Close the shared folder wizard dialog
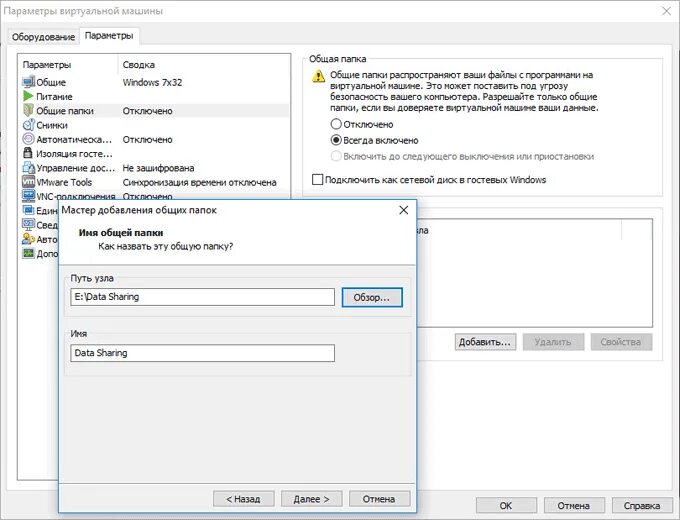 point(404,210)
